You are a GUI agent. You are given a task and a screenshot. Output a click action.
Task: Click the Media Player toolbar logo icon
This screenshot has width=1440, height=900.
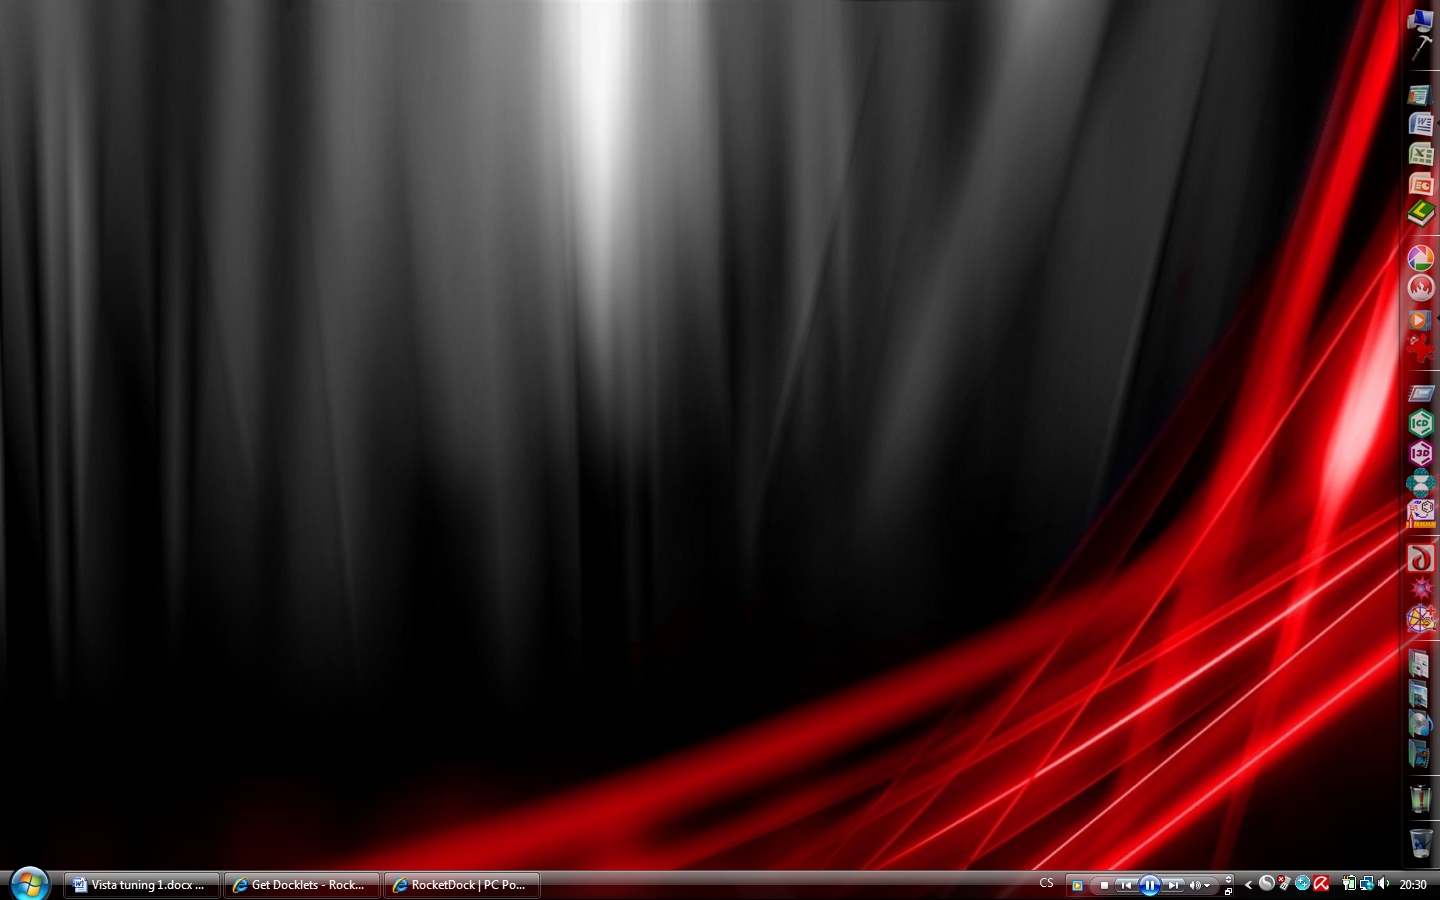[1077, 885]
